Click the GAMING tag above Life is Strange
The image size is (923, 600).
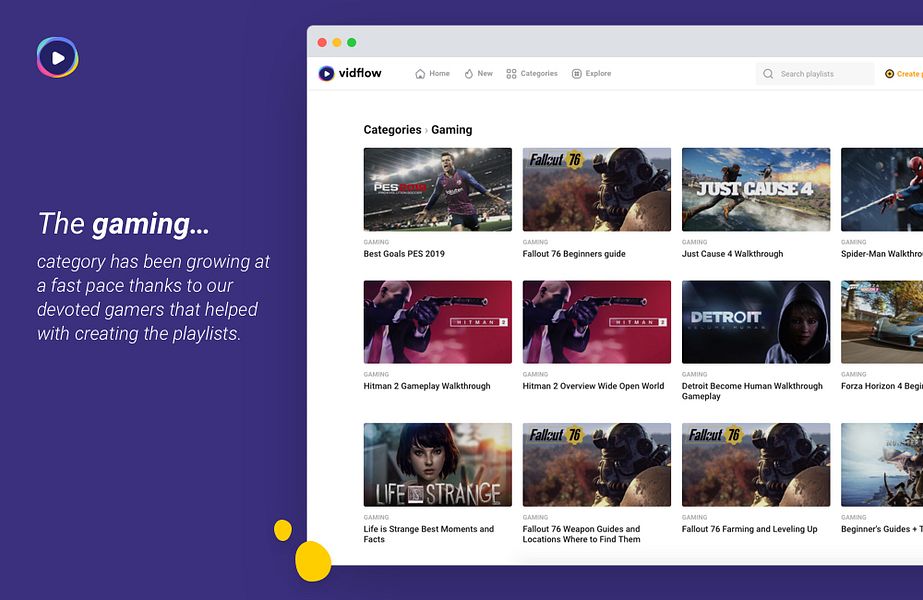(376, 518)
